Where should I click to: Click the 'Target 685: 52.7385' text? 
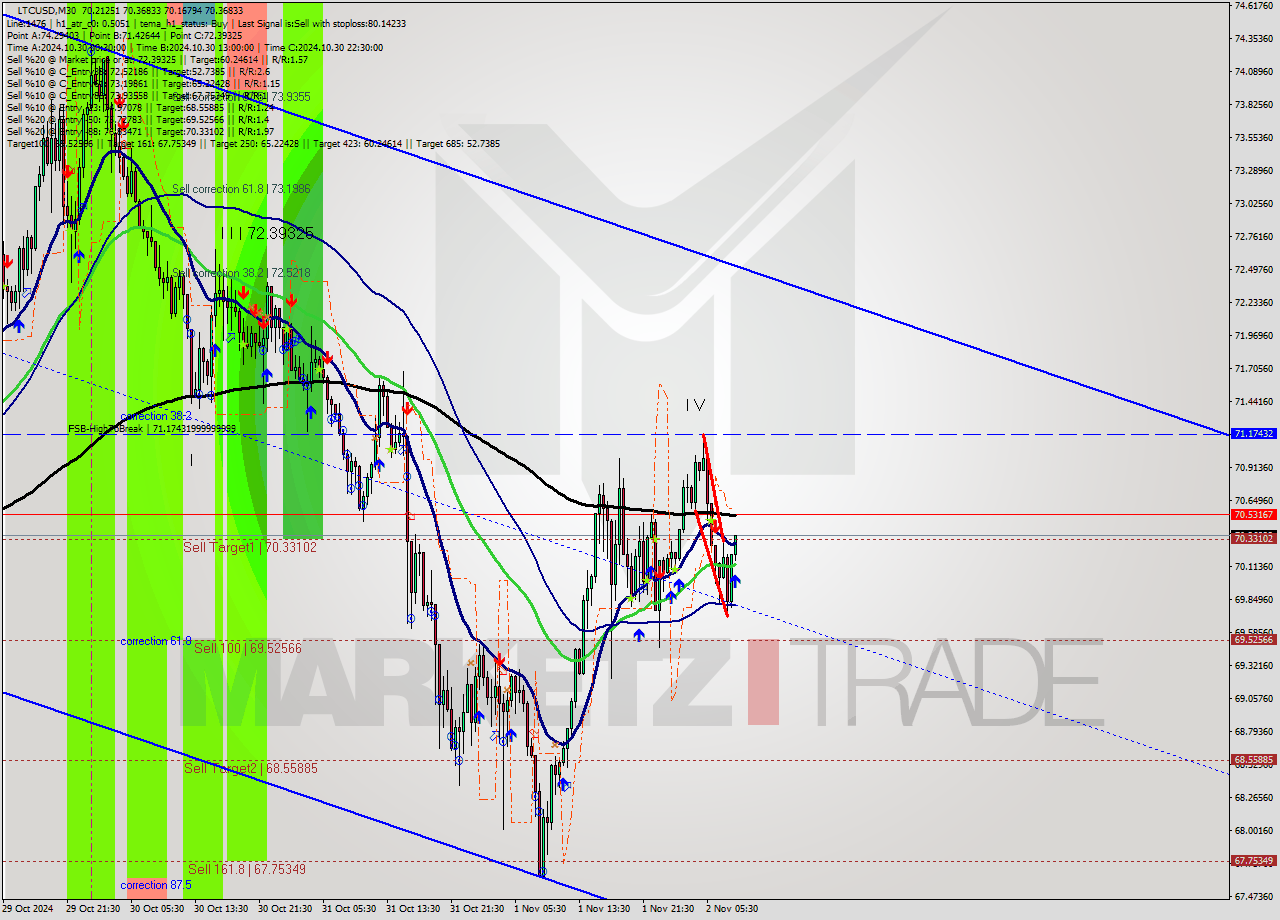(x=458, y=144)
